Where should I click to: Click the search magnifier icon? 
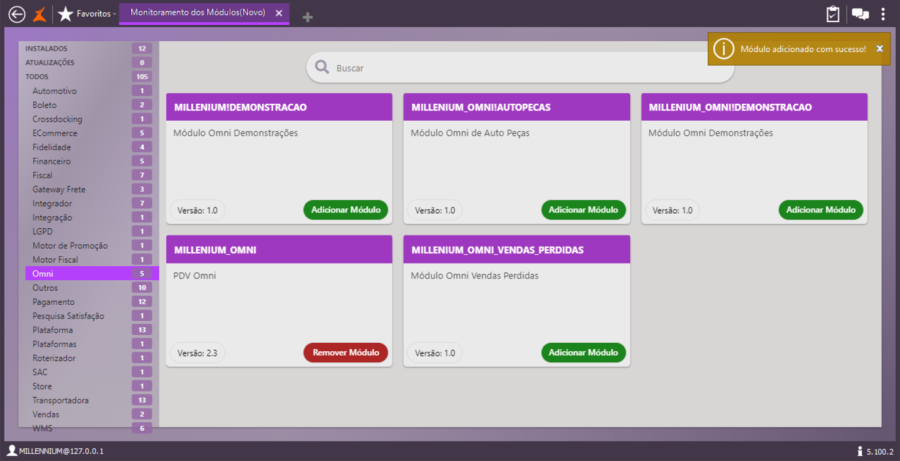coord(322,68)
